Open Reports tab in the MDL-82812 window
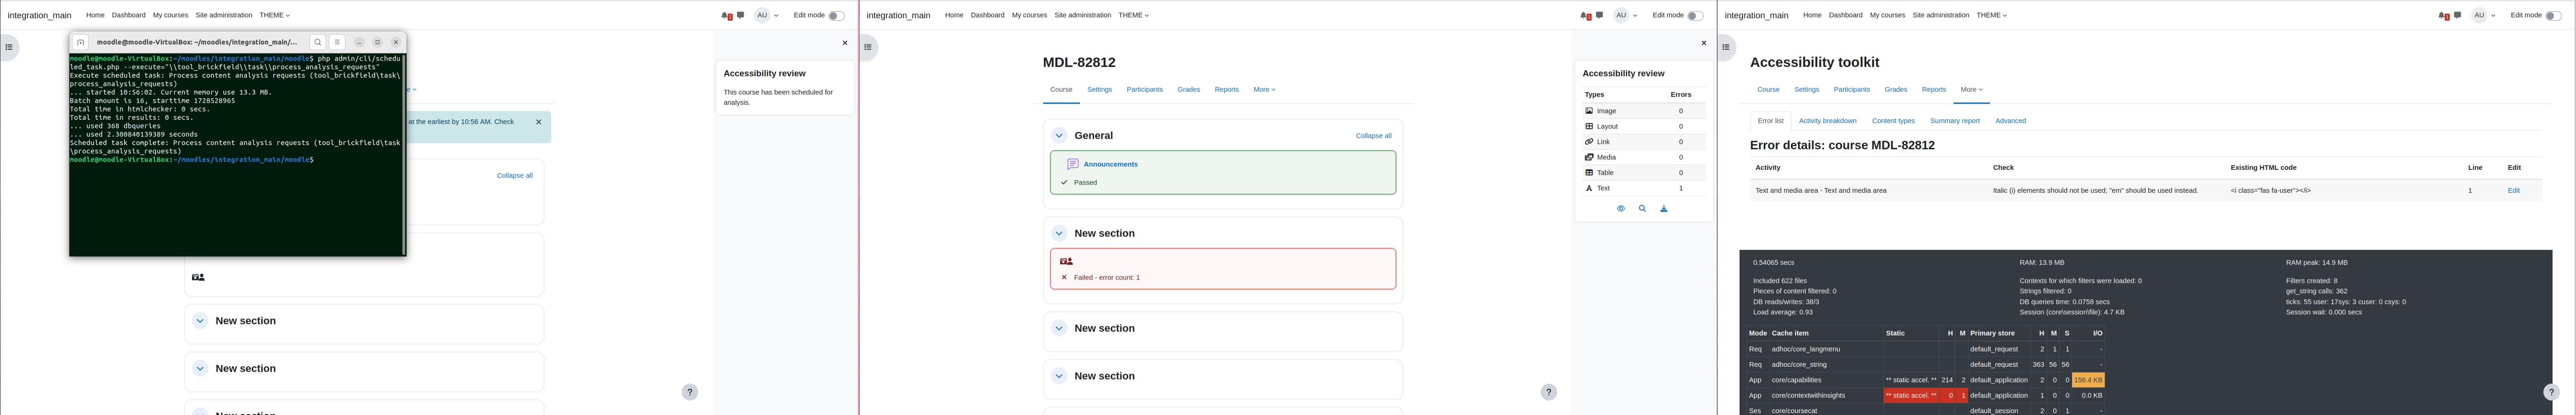Viewport: 2576px width, 415px height. tap(1226, 90)
